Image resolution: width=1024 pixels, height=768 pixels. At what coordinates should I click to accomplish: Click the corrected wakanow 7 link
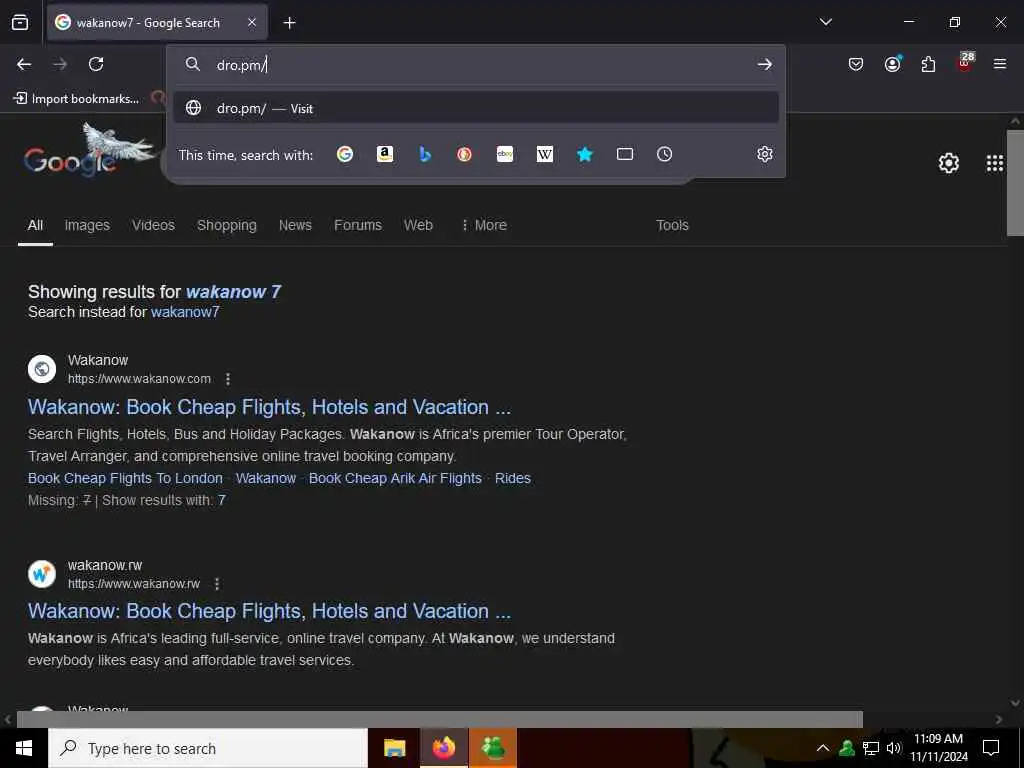click(233, 292)
